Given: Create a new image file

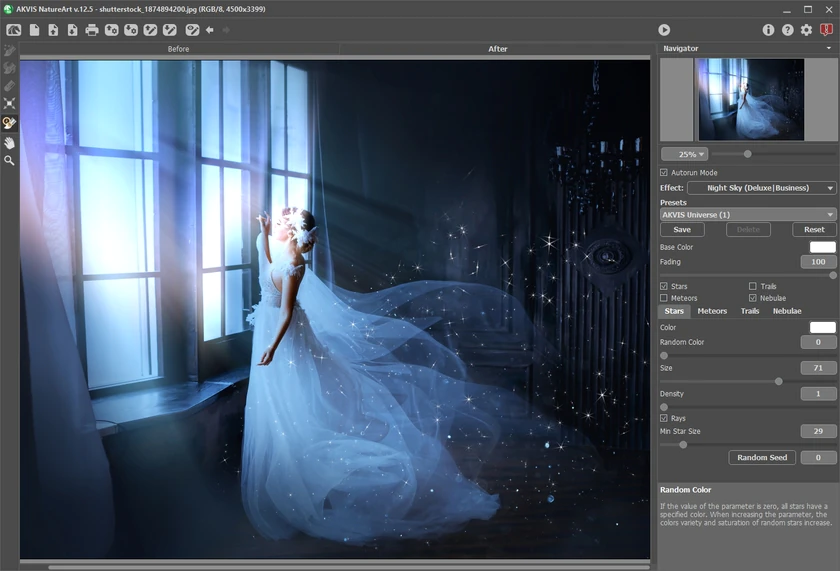Looking at the screenshot, I should 34,30.
